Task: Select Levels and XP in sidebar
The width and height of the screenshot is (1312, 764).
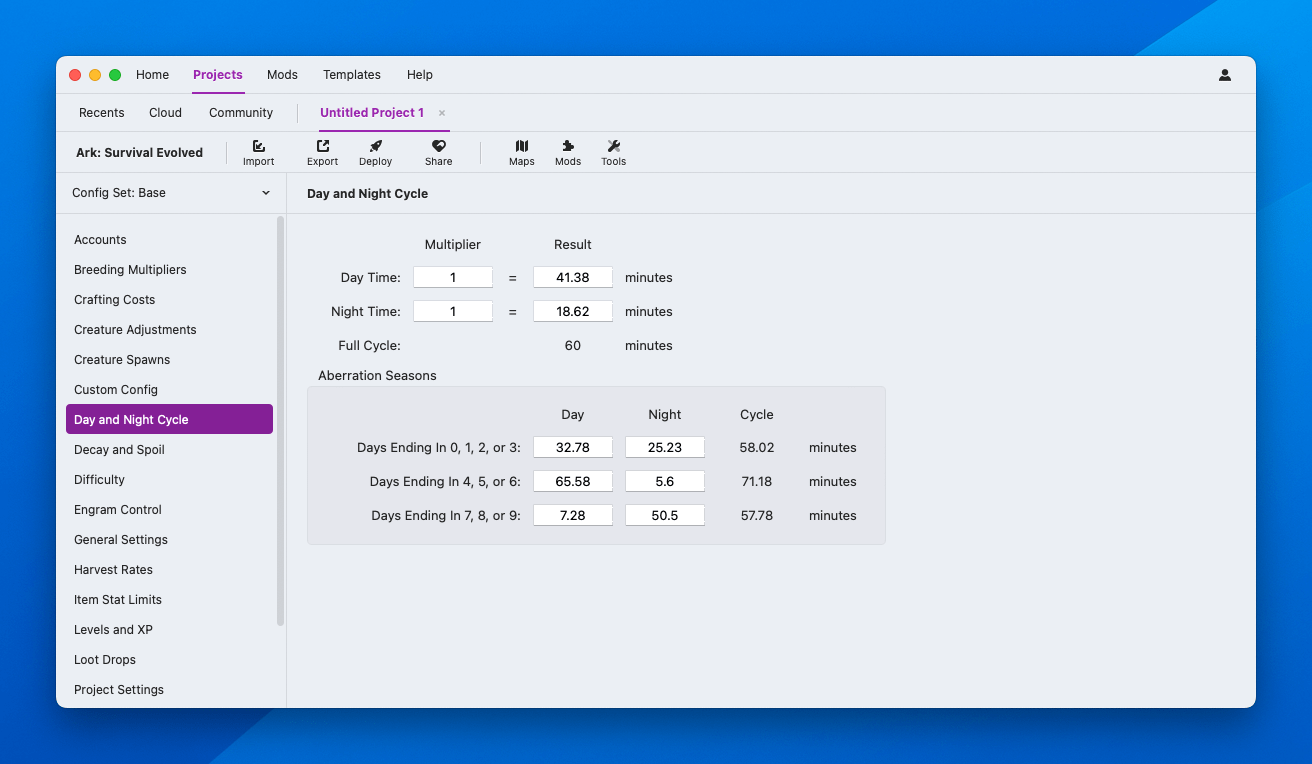Action: click(x=169, y=630)
